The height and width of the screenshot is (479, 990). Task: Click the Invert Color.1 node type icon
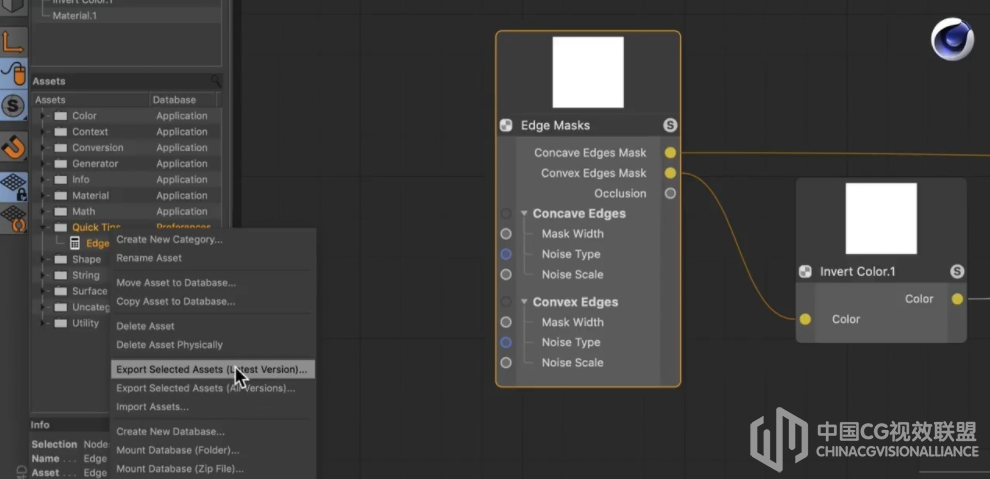coord(805,272)
